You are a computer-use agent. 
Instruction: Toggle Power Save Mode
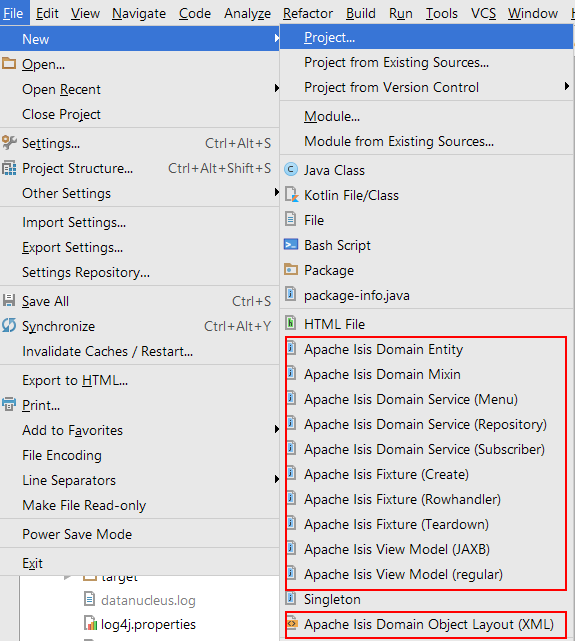pos(139,533)
